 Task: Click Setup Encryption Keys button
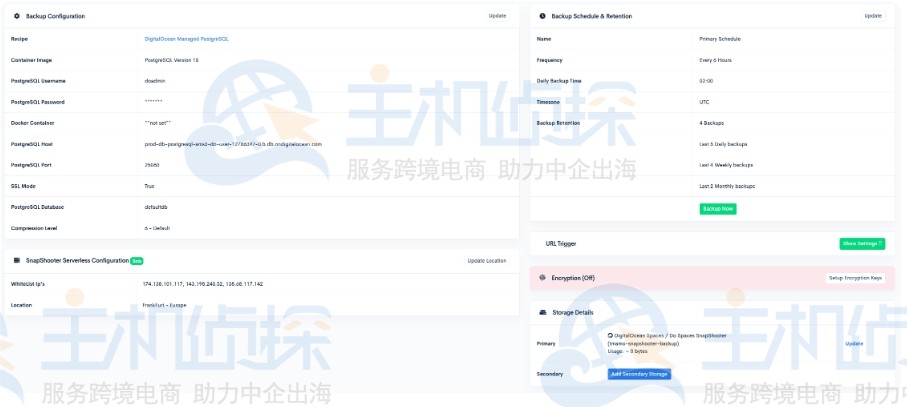(x=856, y=278)
